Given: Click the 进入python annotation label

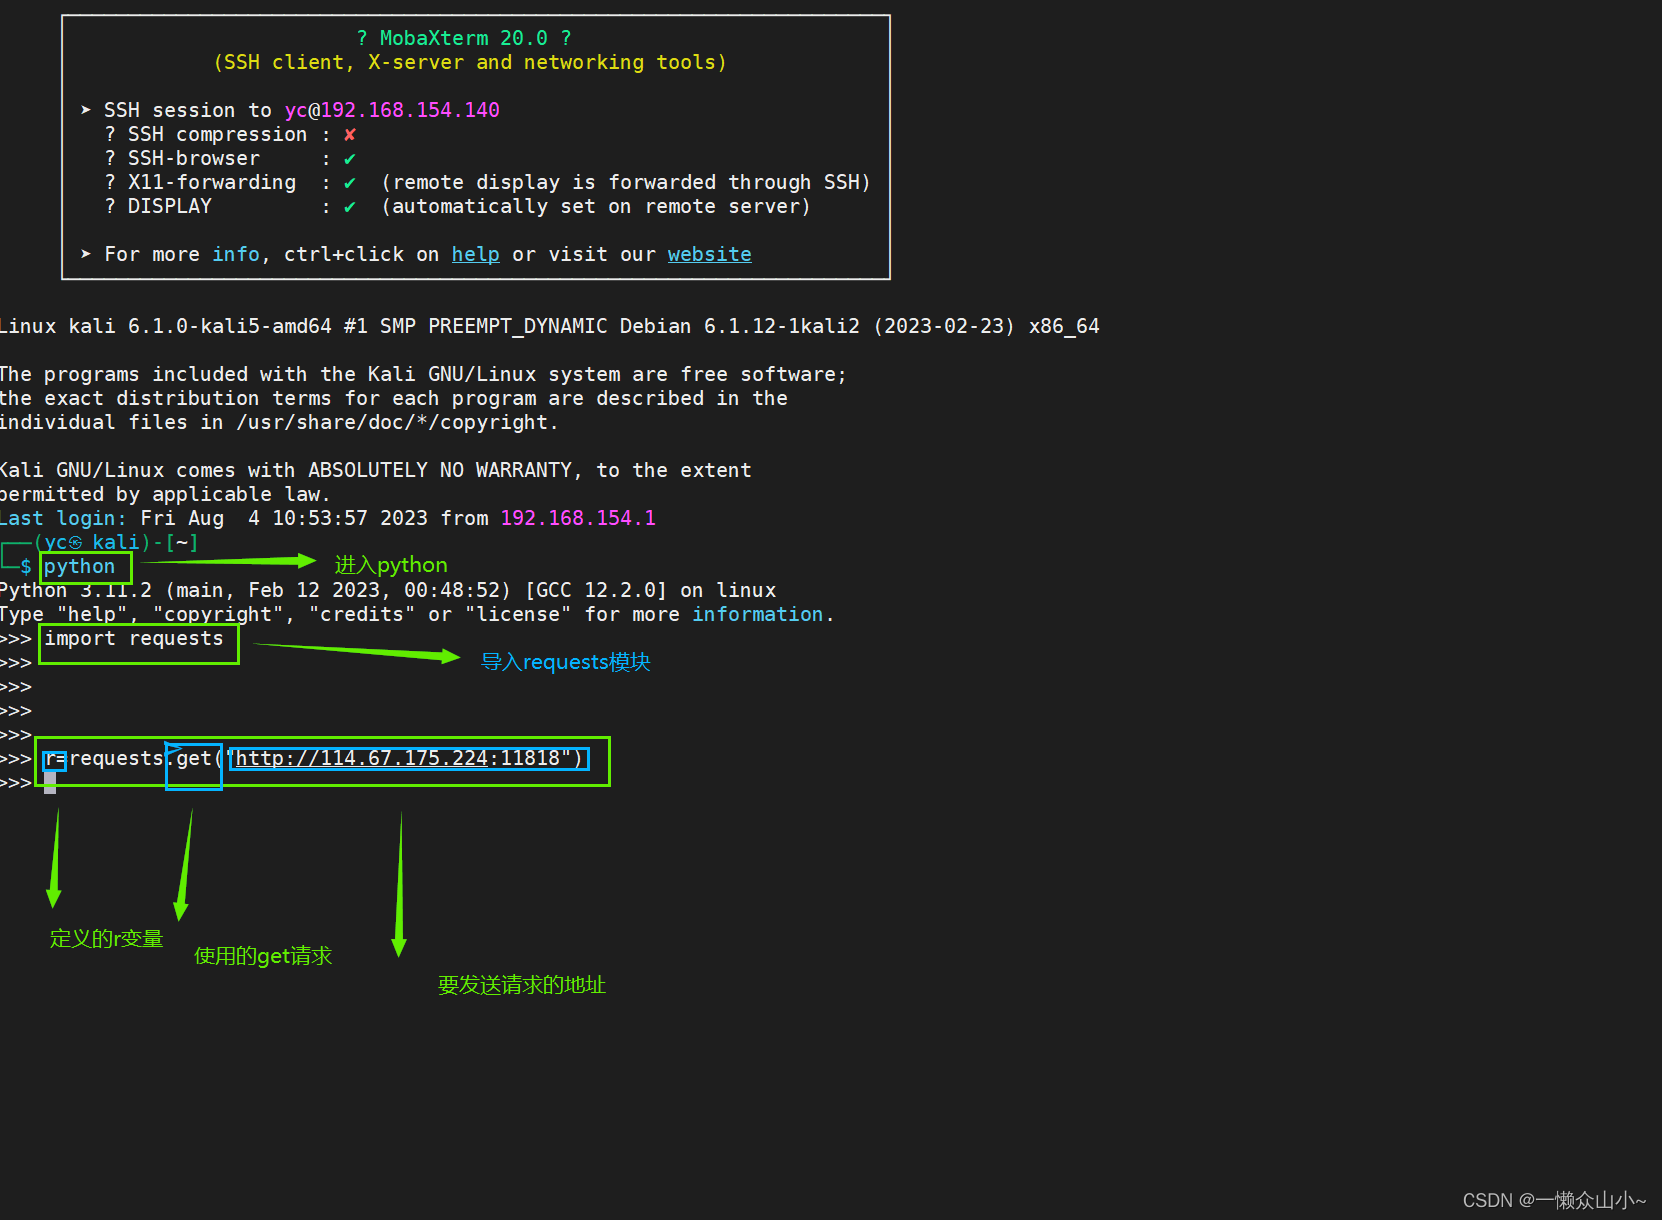Looking at the screenshot, I should coord(390,564).
